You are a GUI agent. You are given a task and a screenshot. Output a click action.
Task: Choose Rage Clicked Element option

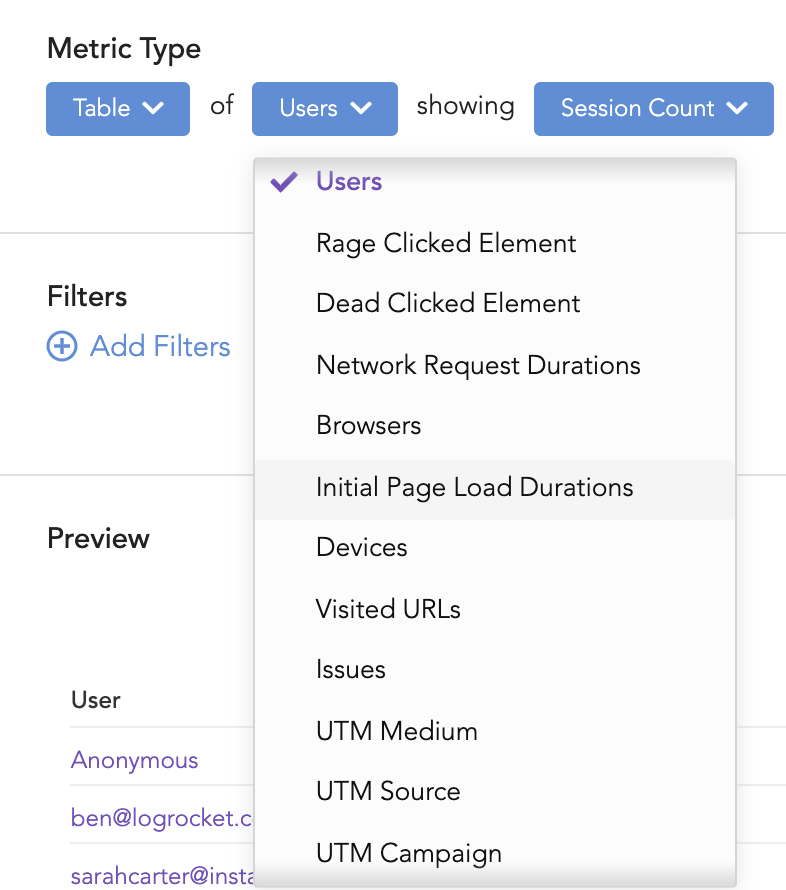click(x=446, y=243)
